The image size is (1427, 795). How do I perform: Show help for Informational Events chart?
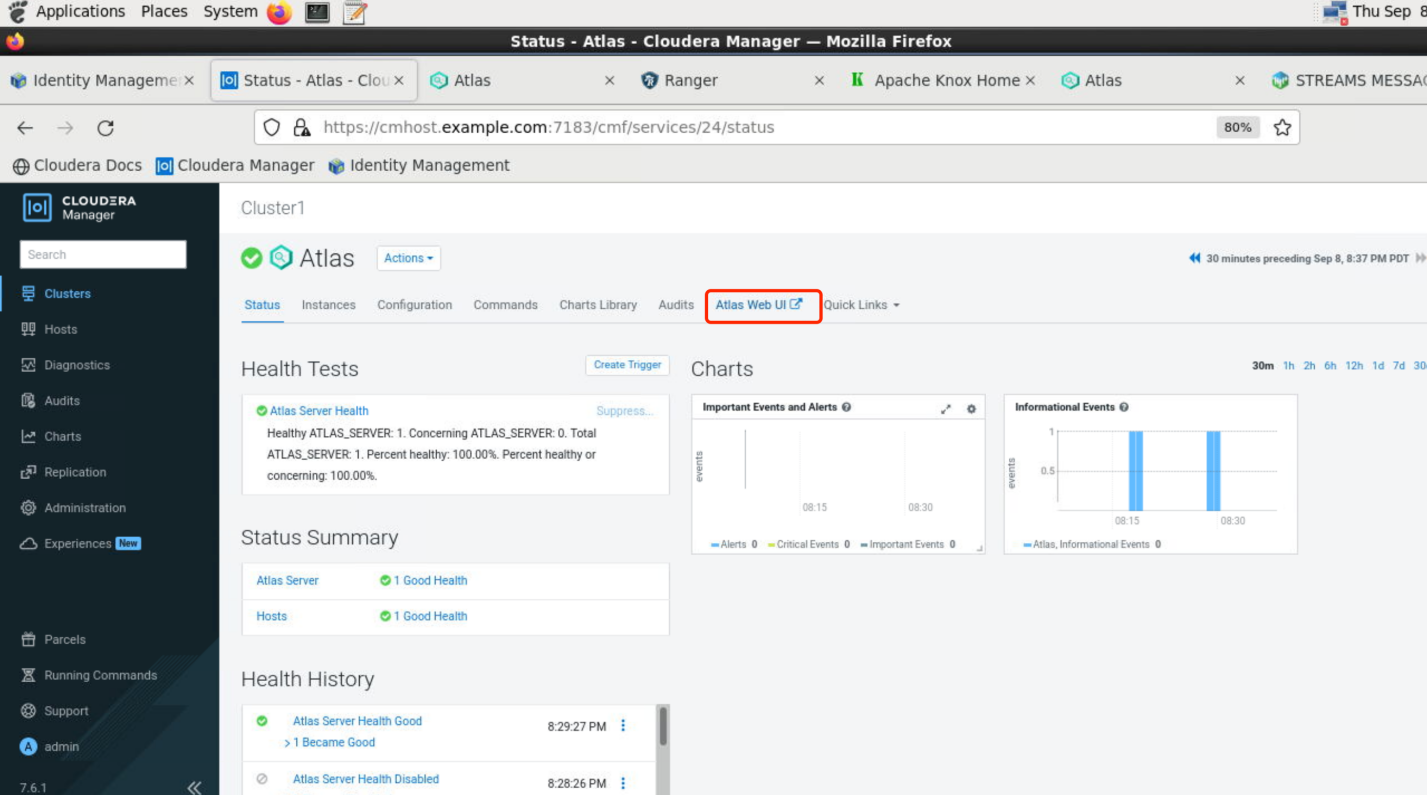click(x=1124, y=407)
